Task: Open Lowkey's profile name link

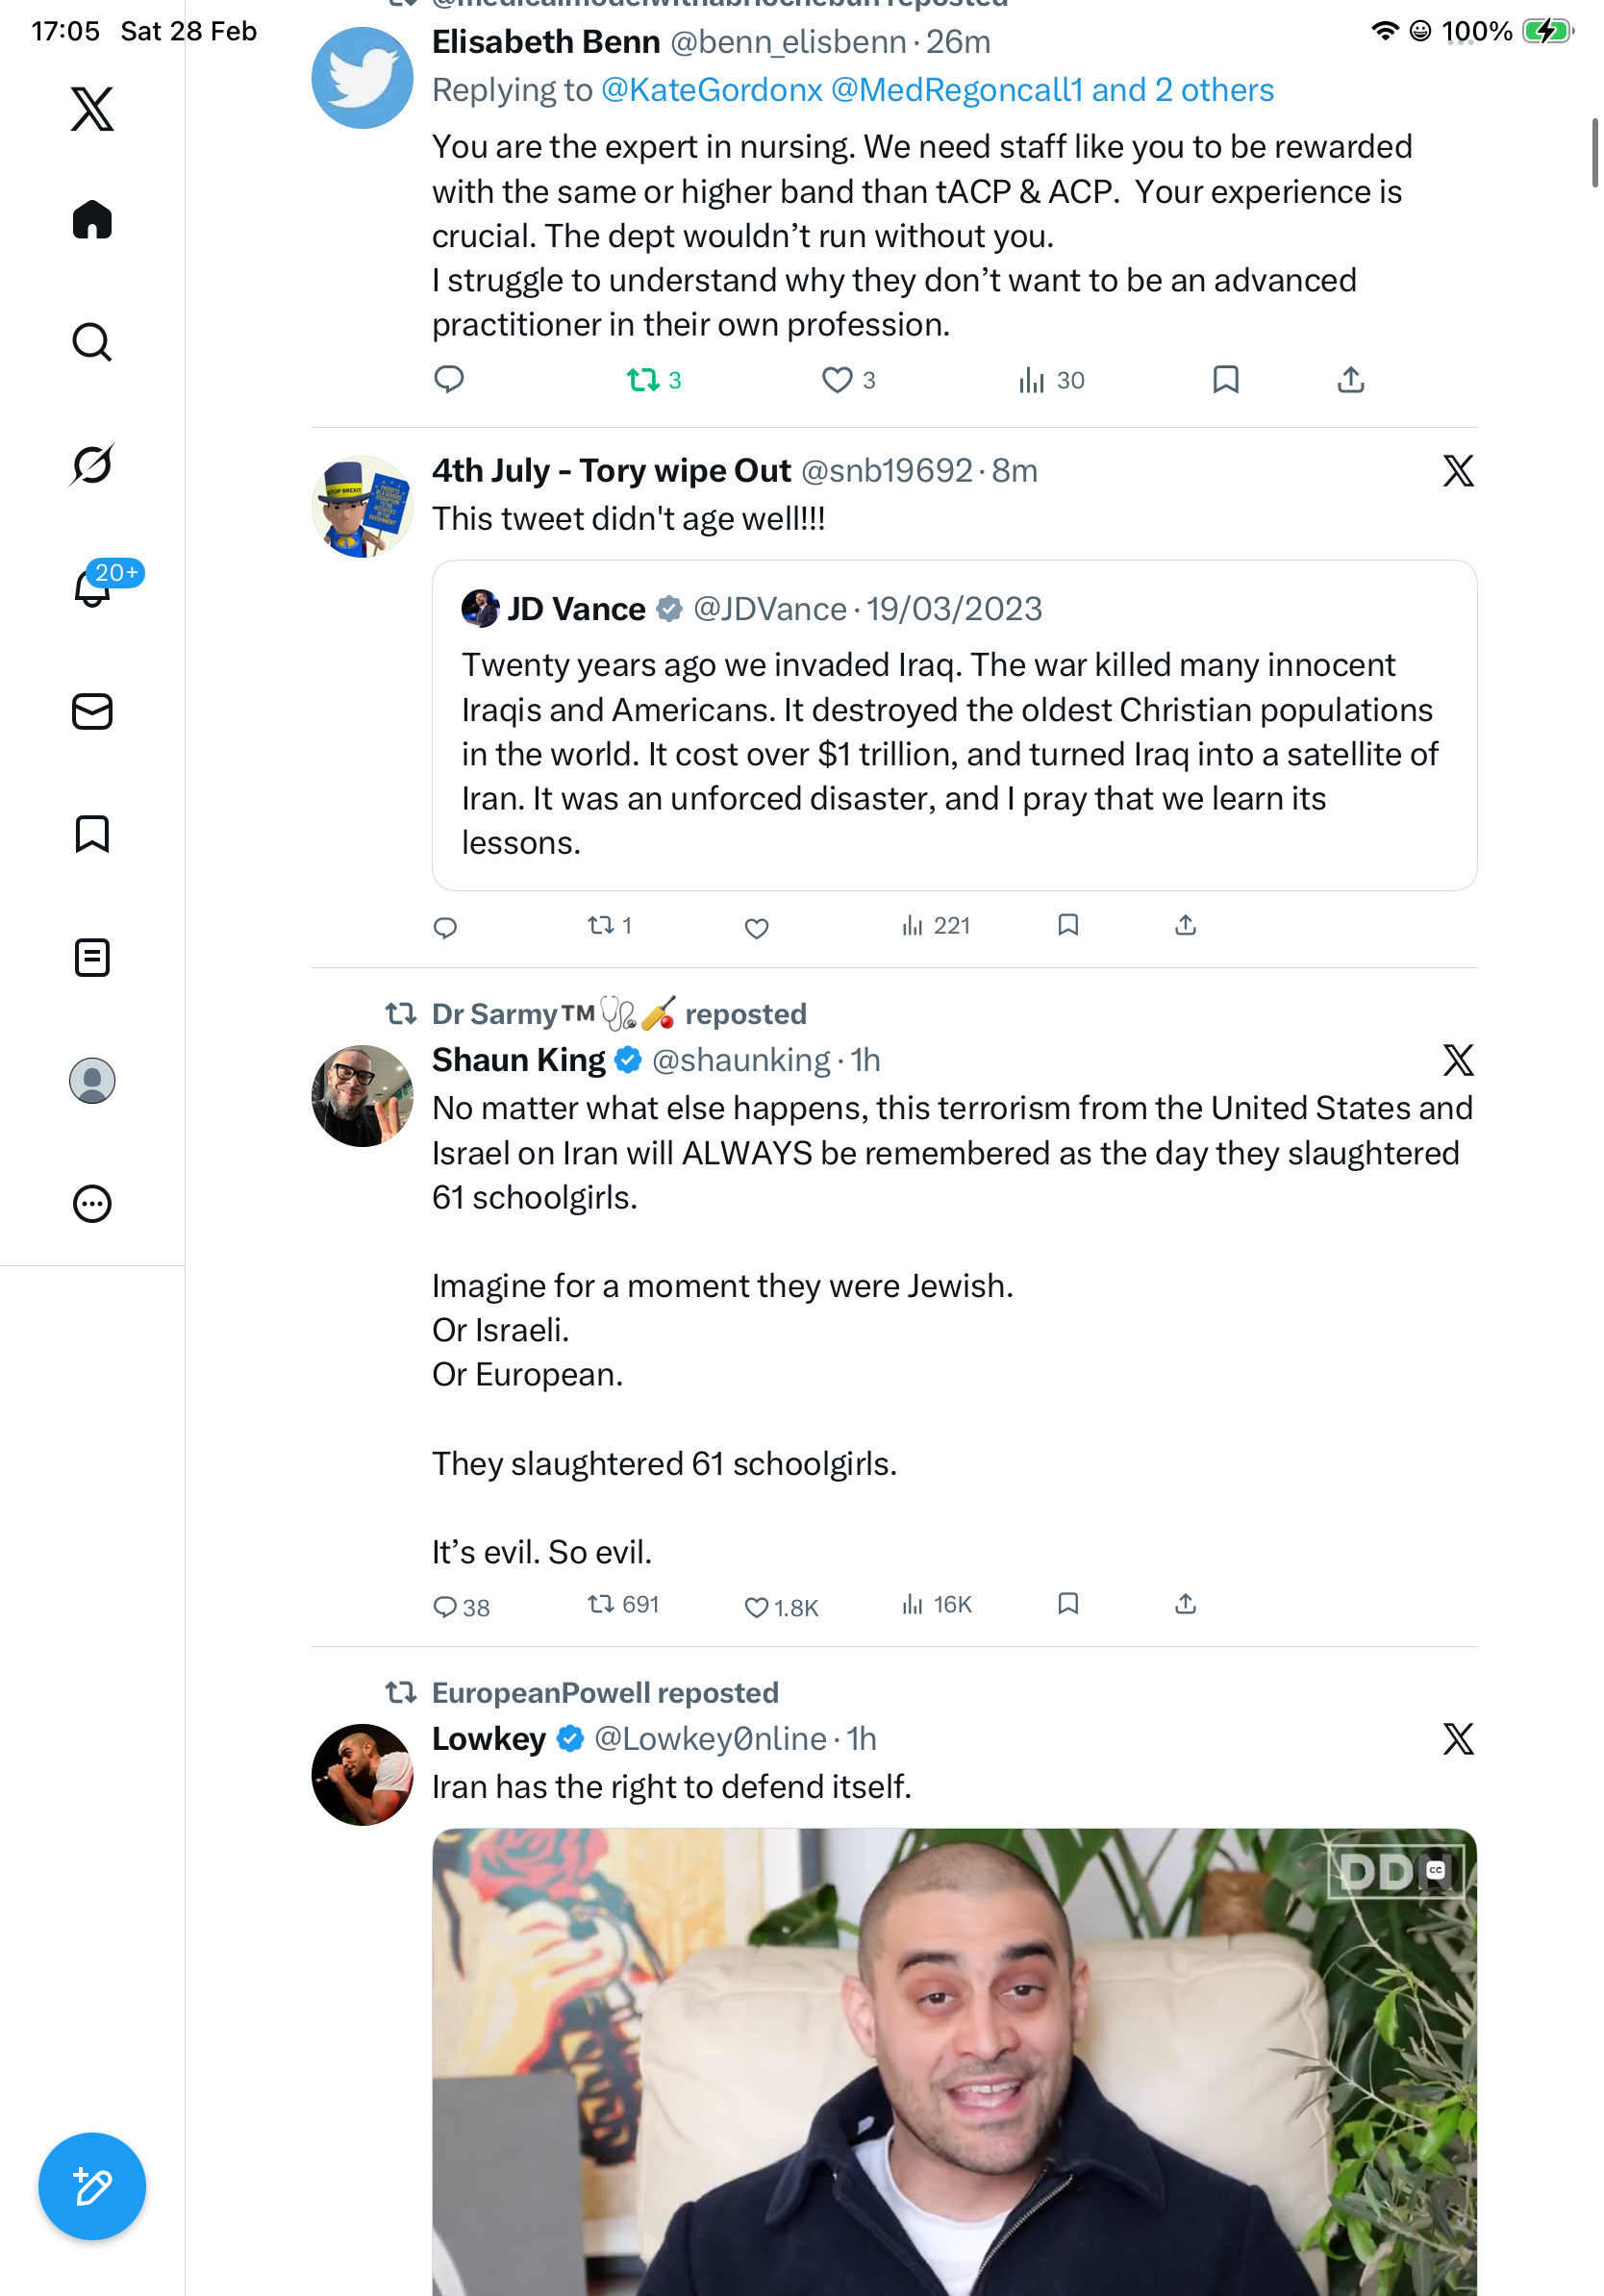Action: 489,1739
